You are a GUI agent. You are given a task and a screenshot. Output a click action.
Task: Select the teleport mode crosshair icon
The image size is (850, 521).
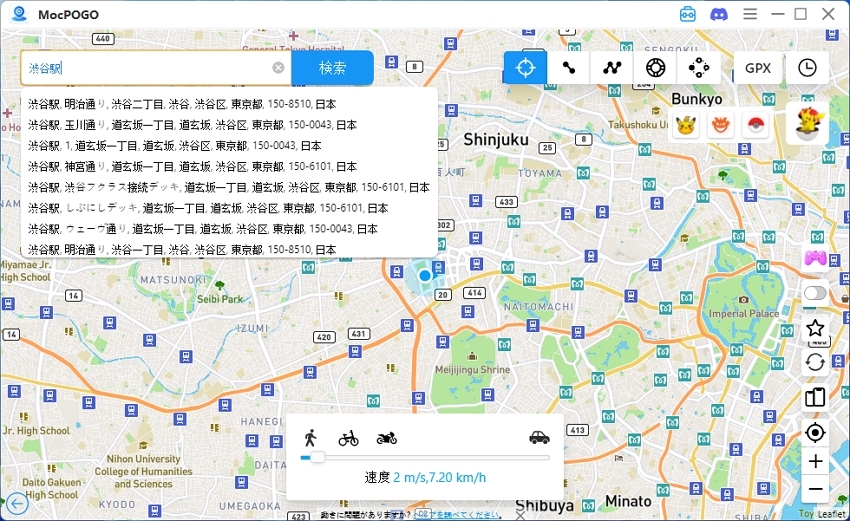(x=525, y=68)
